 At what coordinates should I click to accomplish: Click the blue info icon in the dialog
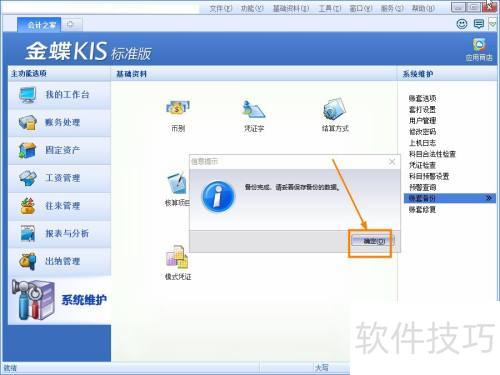(x=218, y=197)
